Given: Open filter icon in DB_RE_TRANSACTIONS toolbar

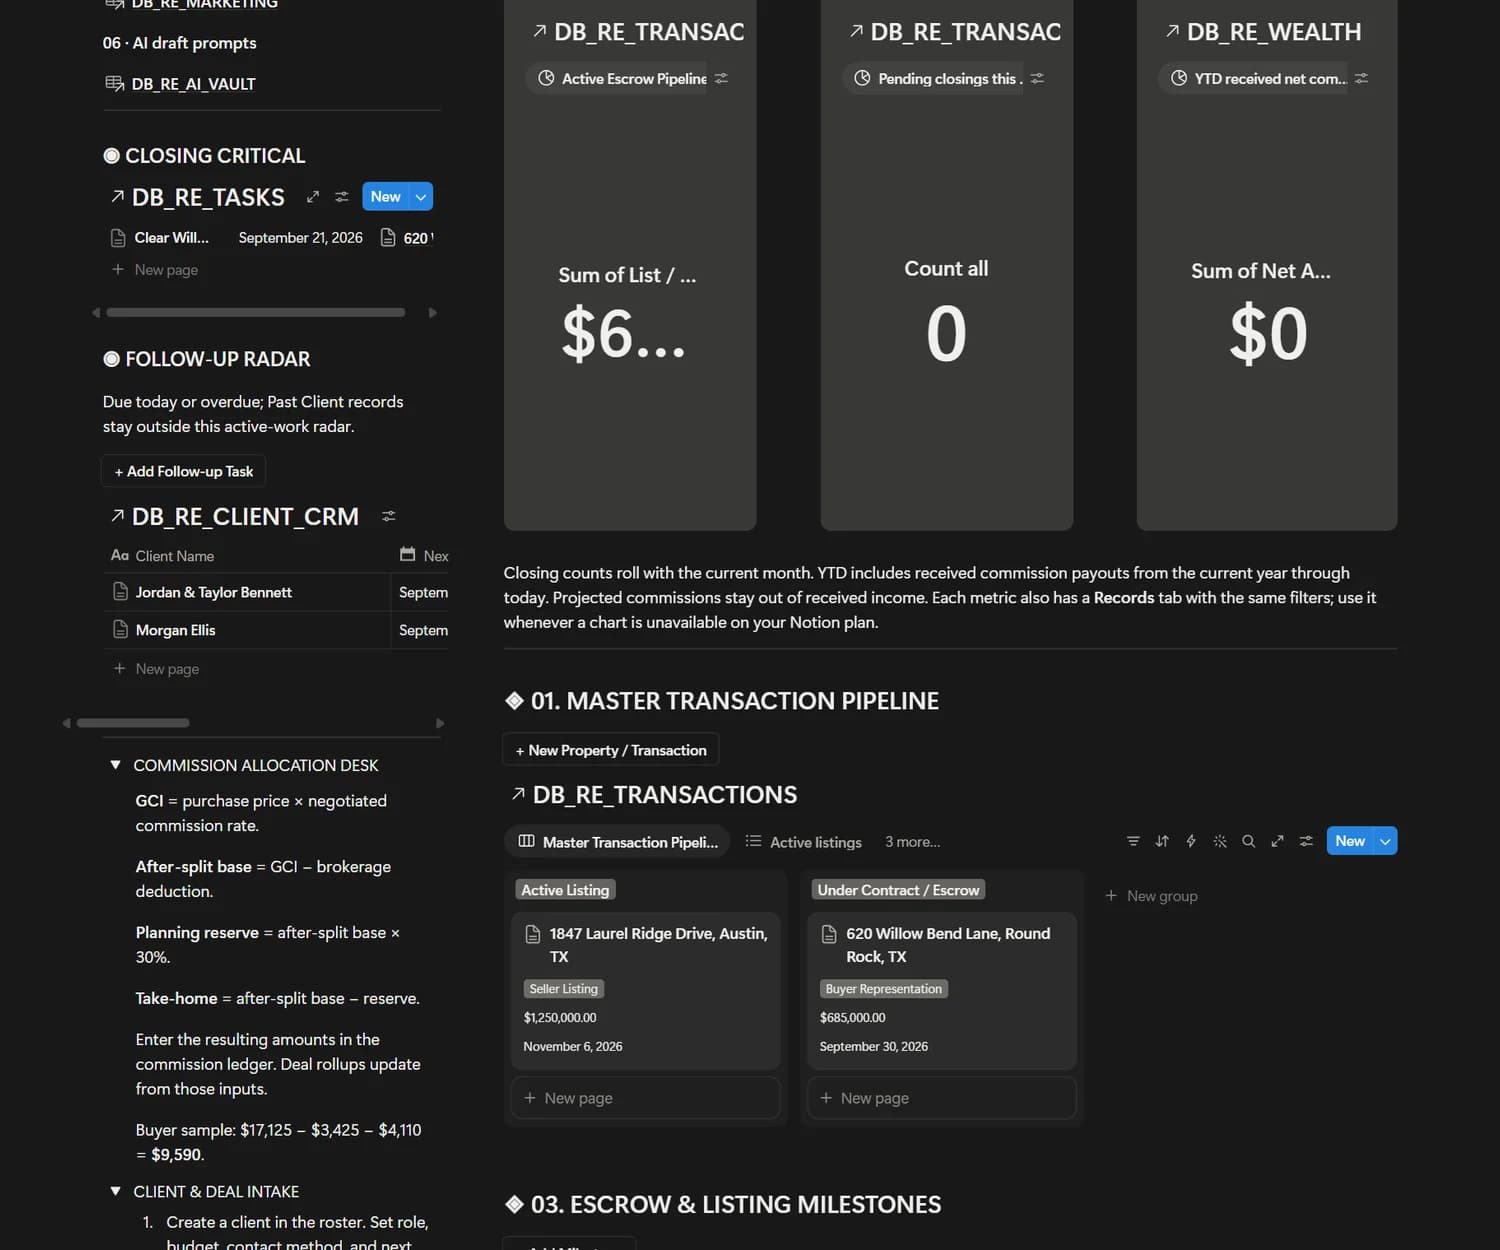Looking at the screenshot, I should tap(1133, 841).
